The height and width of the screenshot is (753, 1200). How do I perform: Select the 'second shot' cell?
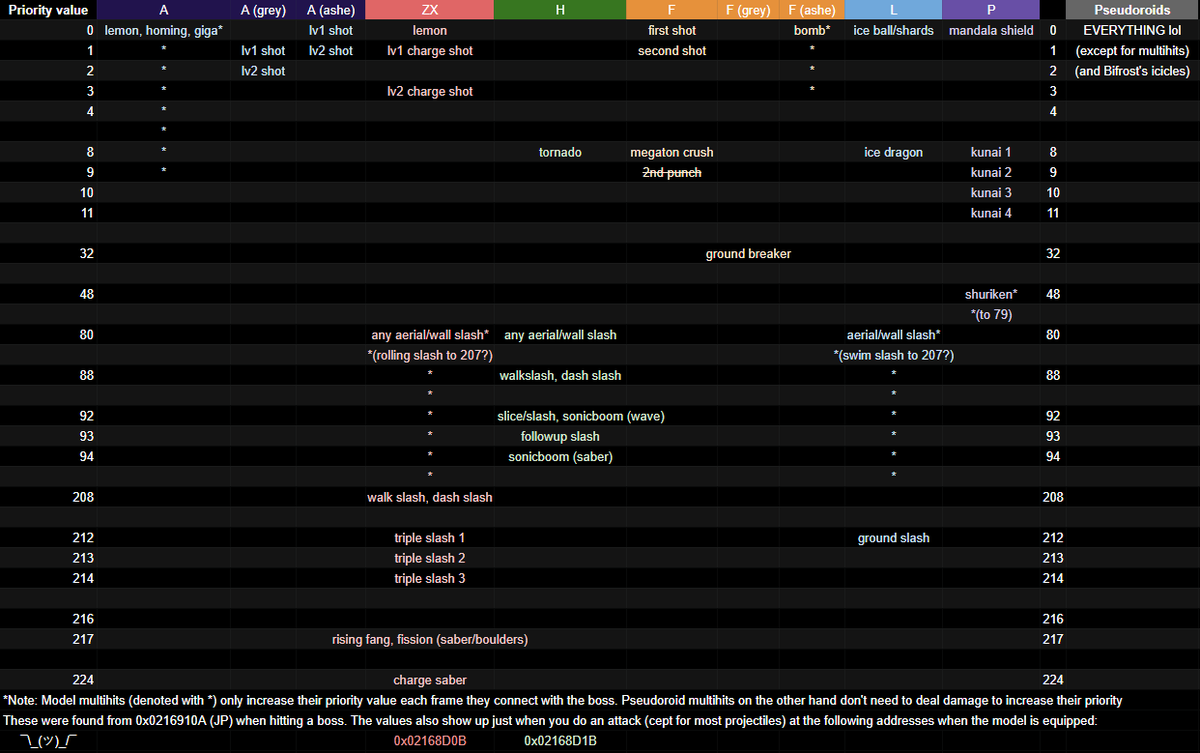pos(672,51)
